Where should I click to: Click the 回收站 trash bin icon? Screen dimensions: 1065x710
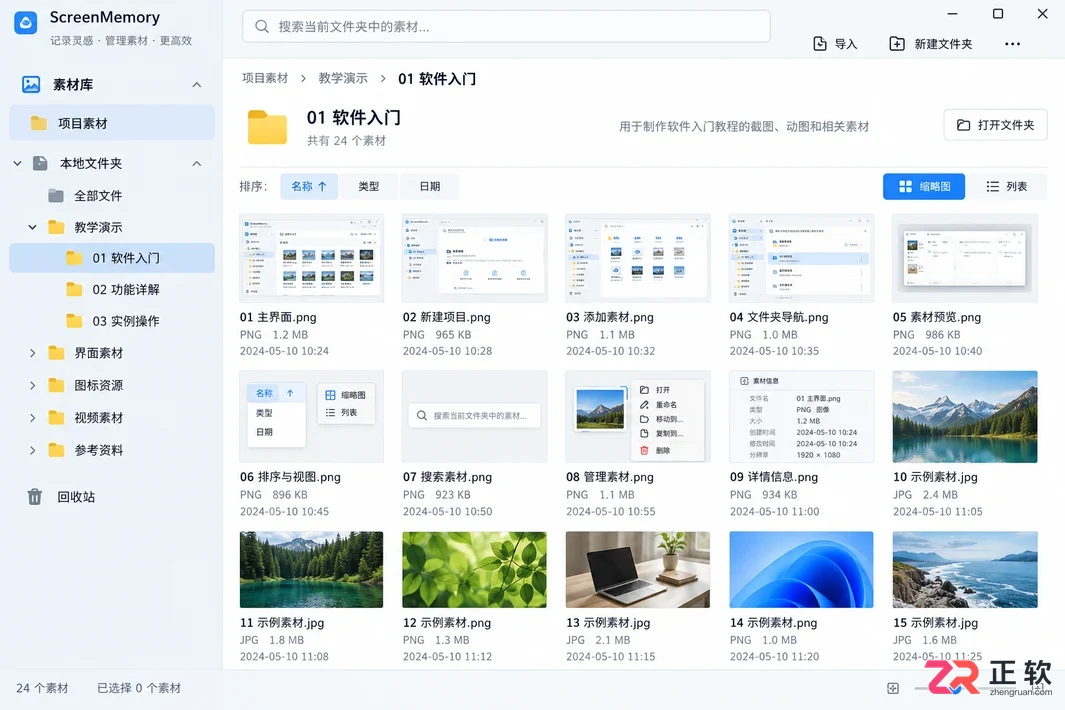click(x=35, y=497)
